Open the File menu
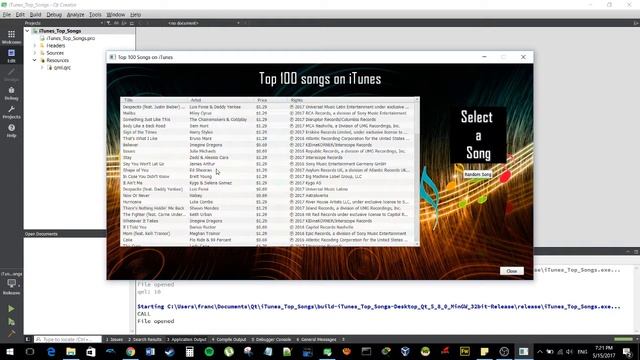640x360 pixels. click(7, 15)
